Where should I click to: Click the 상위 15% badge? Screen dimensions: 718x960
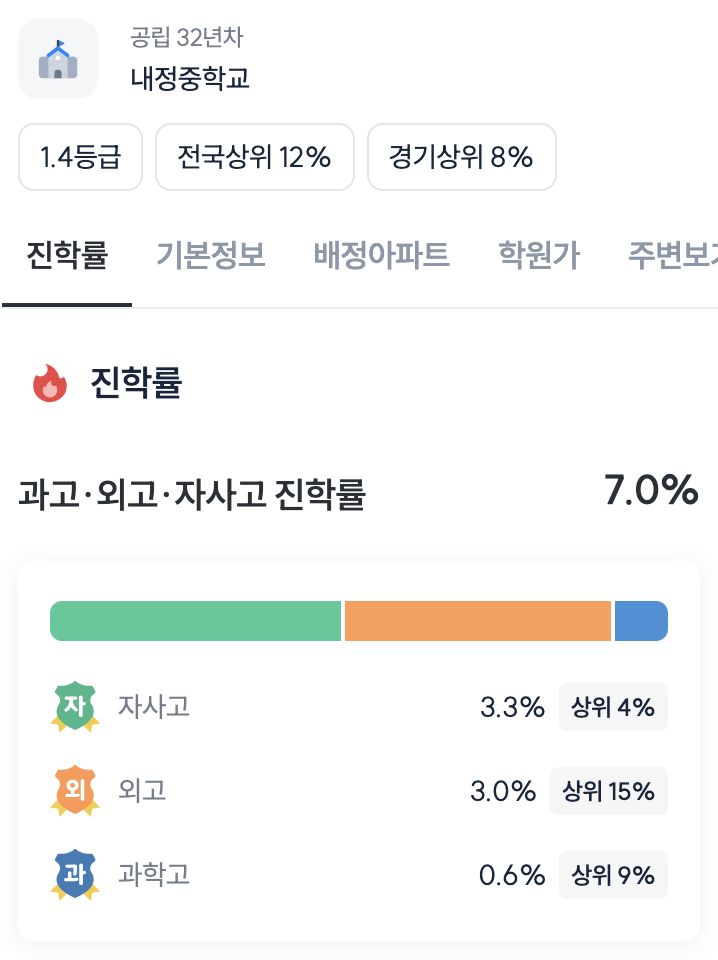point(609,792)
